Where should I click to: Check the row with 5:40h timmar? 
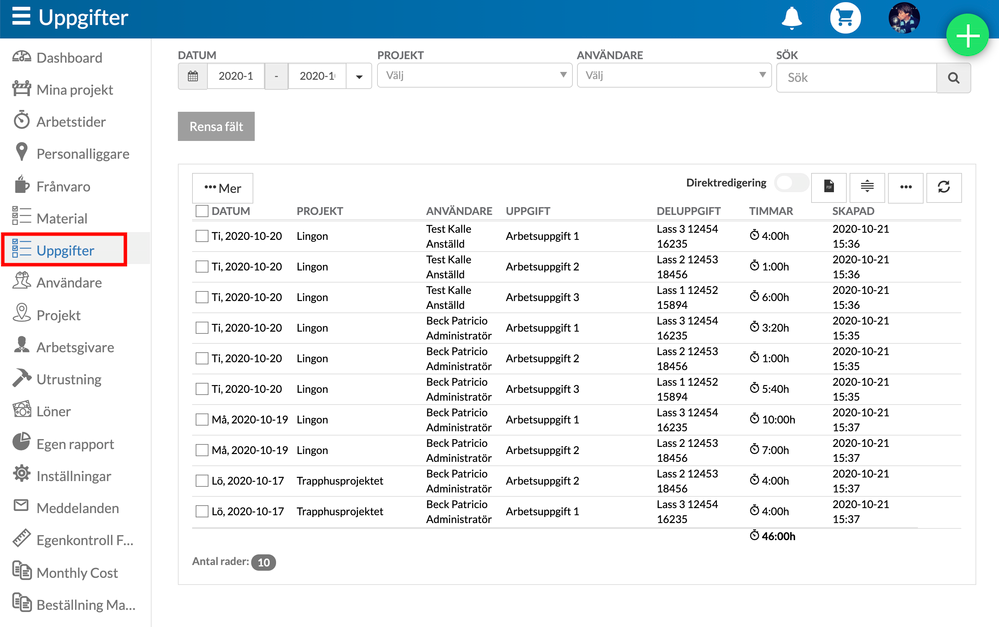[x=202, y=389]
